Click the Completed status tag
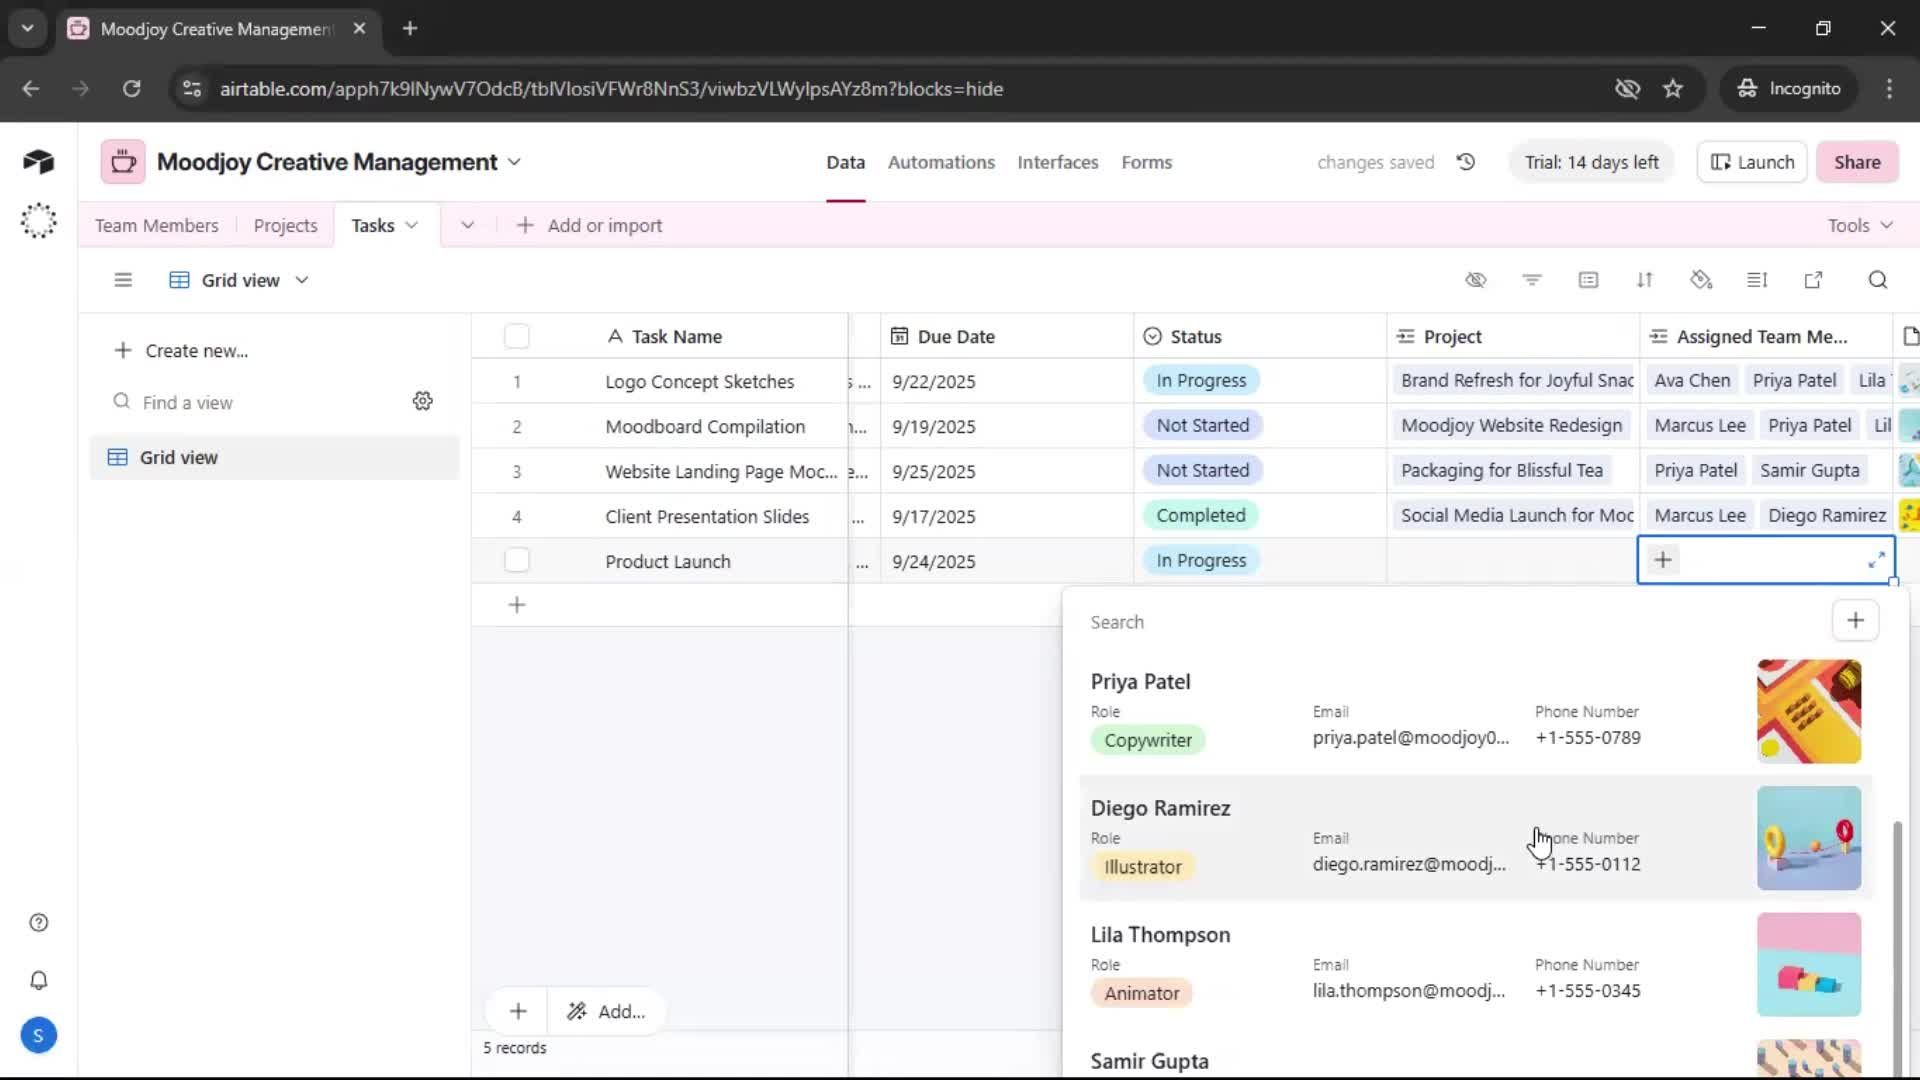This screenshot has width=1920, height=1080. pos(1200,516)
